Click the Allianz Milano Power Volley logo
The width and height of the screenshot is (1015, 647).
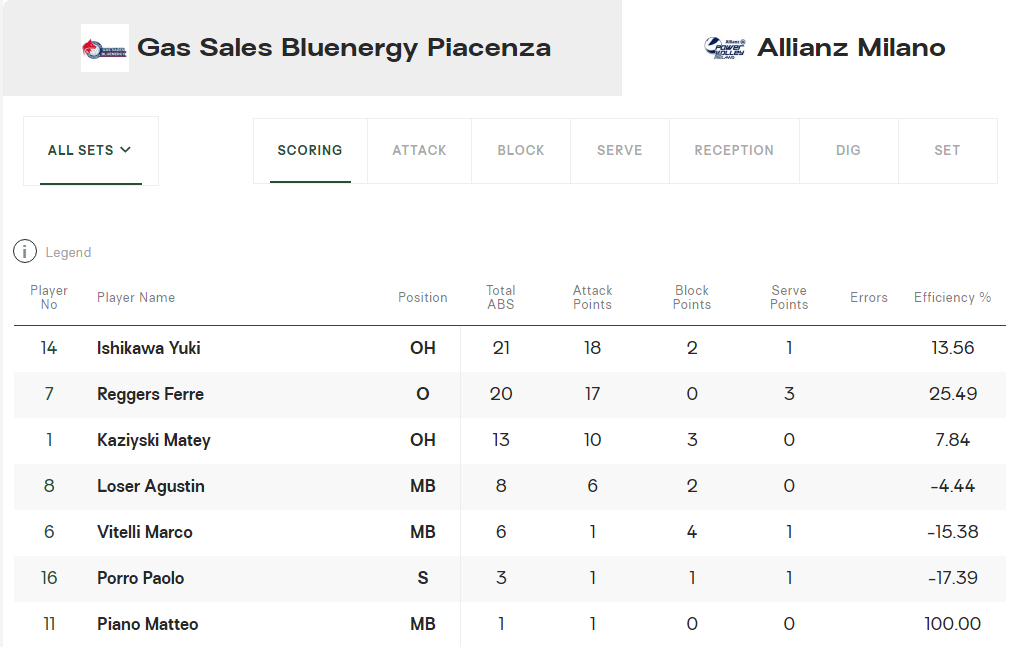pyautogui.click(x=725, y=48)
